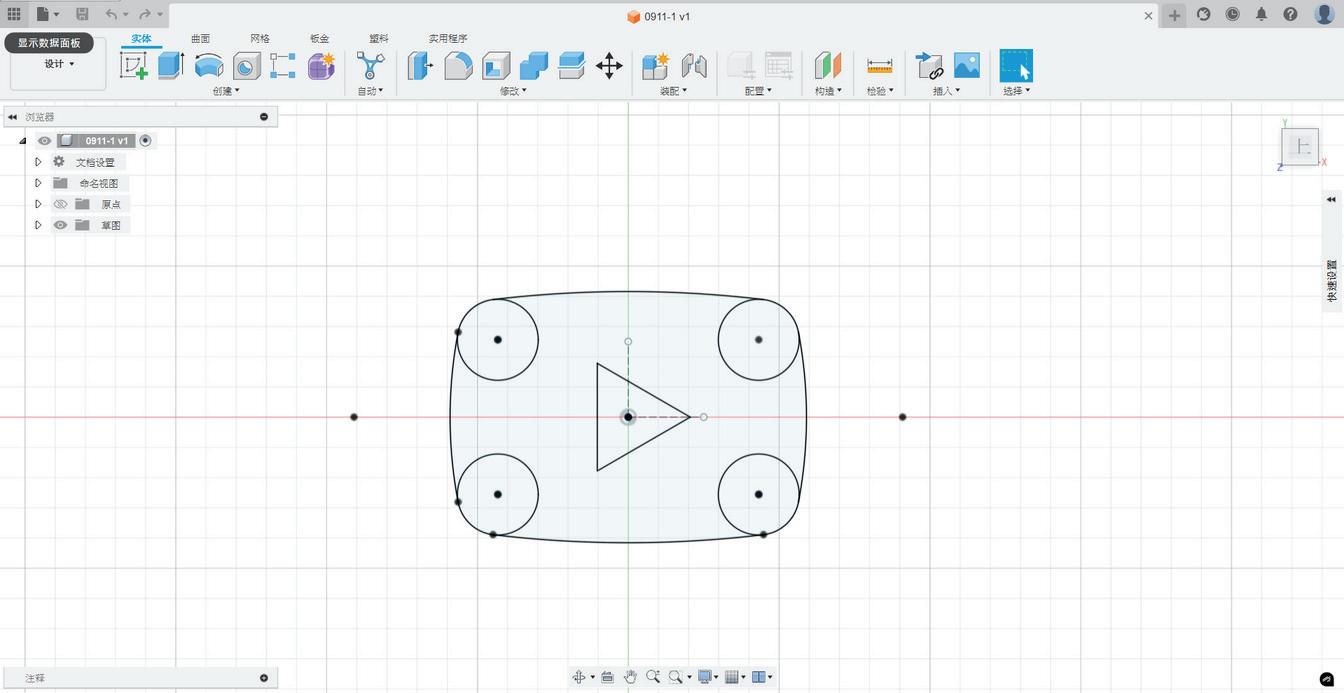Select the Offset Plane construct tool
Viewport: 1344px width, 693px height.
point(827,66)
